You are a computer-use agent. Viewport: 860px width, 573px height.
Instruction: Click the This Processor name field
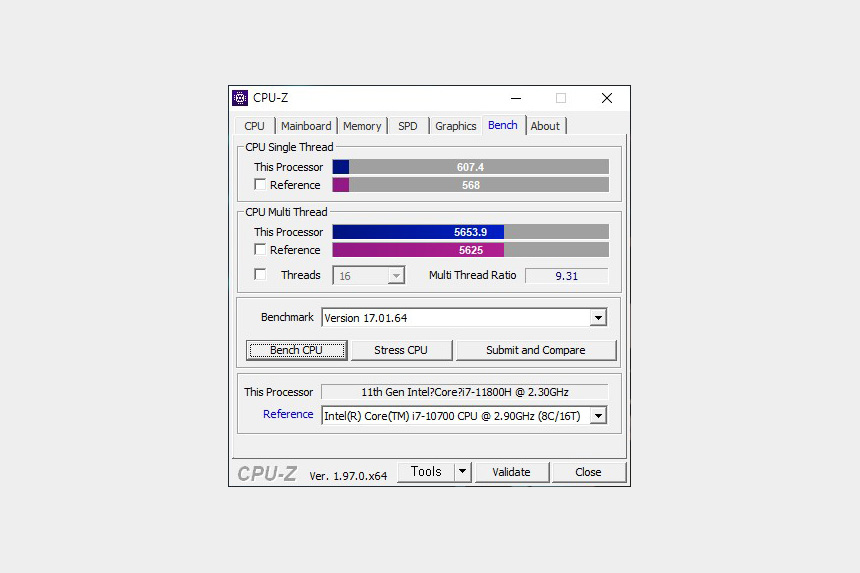(465, 392)
